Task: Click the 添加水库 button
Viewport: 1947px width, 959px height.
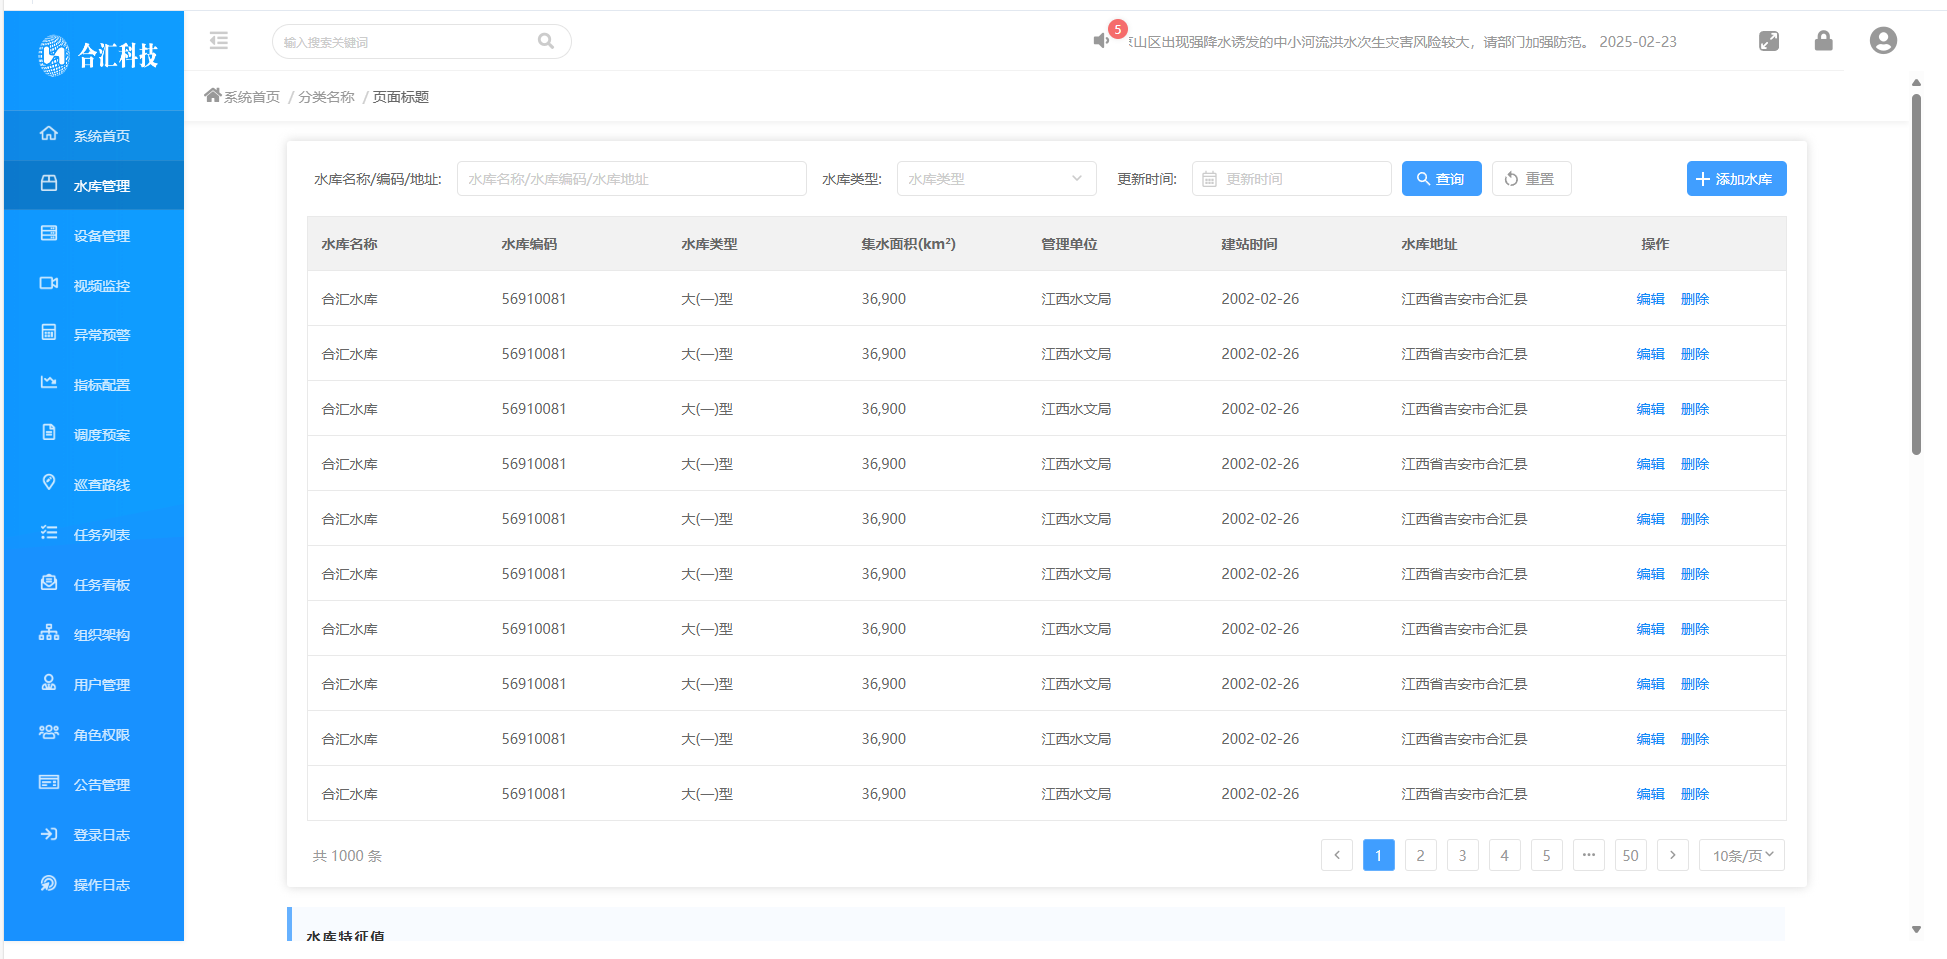Action: (1735, 179)
